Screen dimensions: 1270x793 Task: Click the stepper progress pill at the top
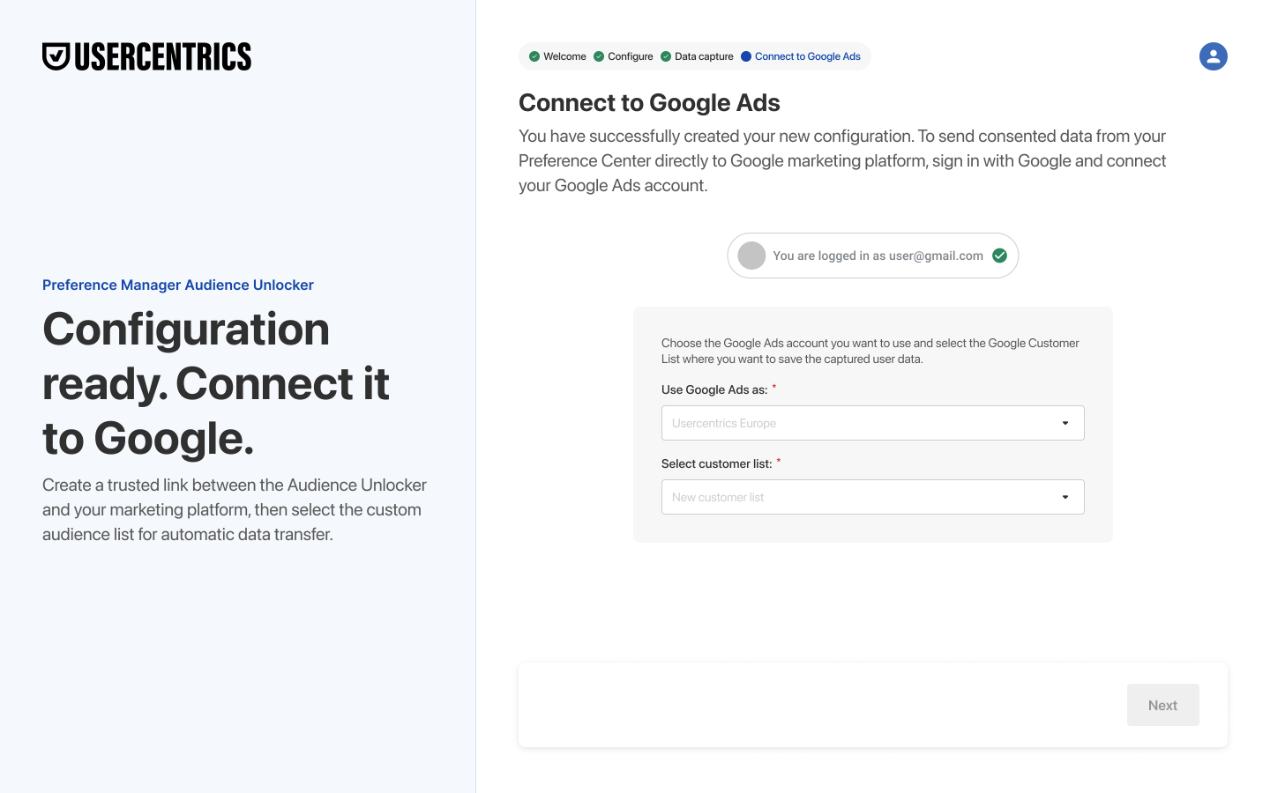693,56
